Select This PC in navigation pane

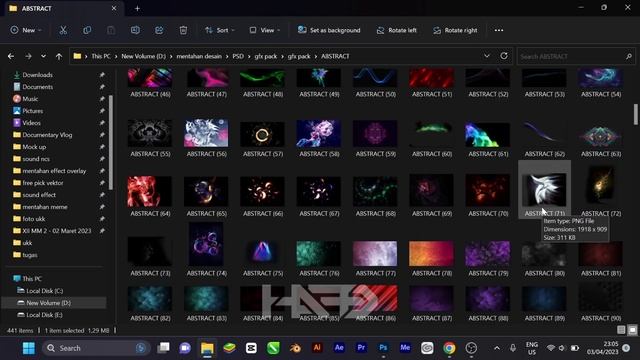tap(32, 279)
